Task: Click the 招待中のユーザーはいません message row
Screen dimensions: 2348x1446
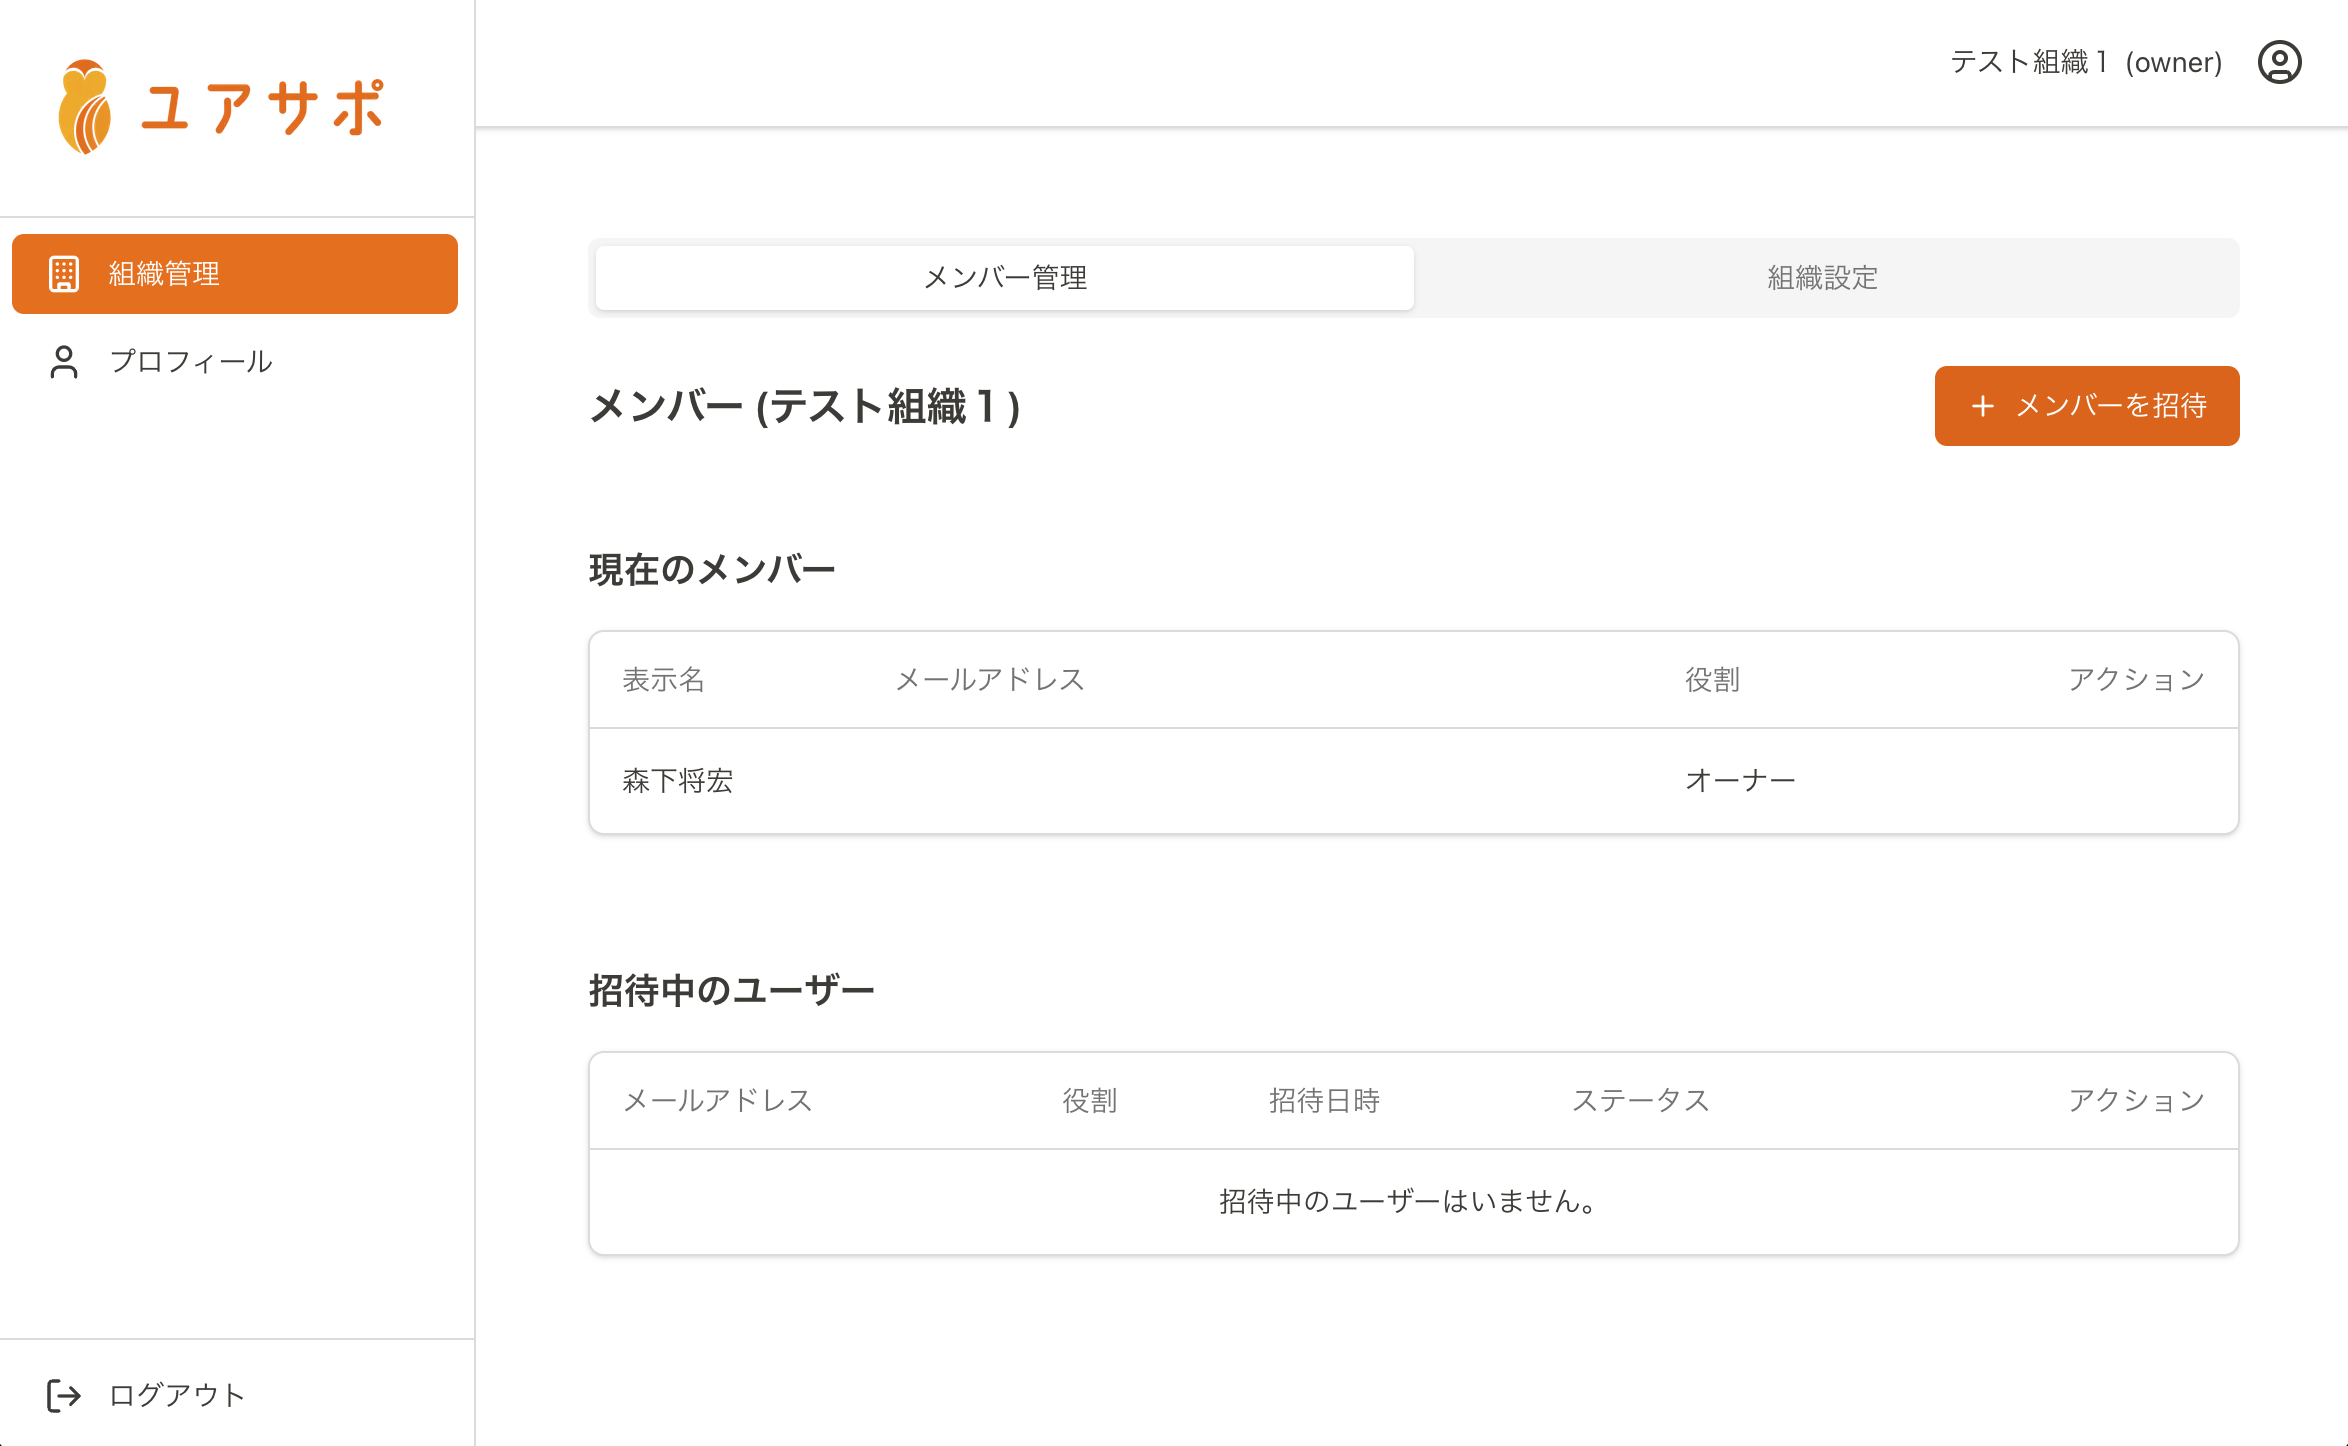Action: pos(1408,1202)
